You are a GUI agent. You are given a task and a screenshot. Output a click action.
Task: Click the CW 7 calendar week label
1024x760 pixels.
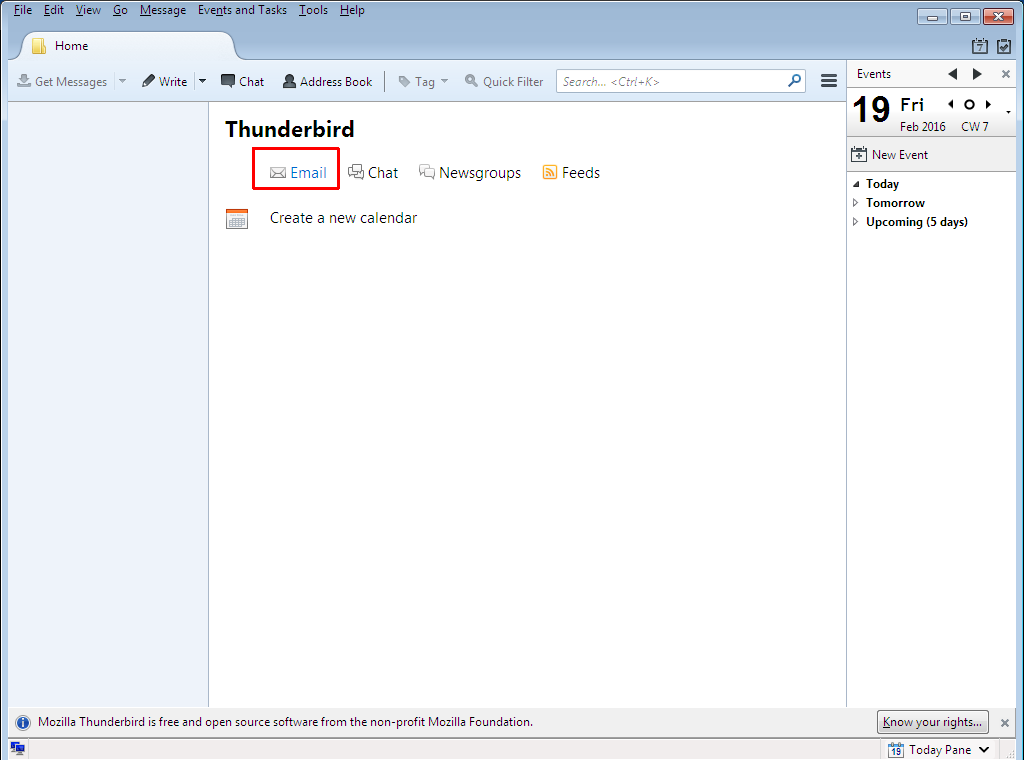click(974, 127)
